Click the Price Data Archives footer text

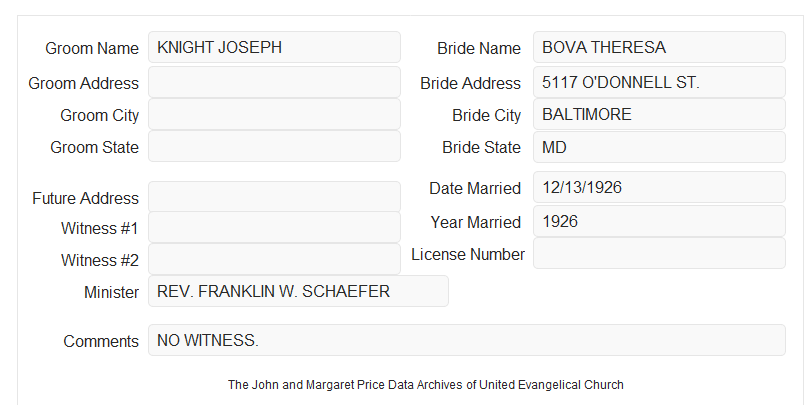tap(426, 384)
